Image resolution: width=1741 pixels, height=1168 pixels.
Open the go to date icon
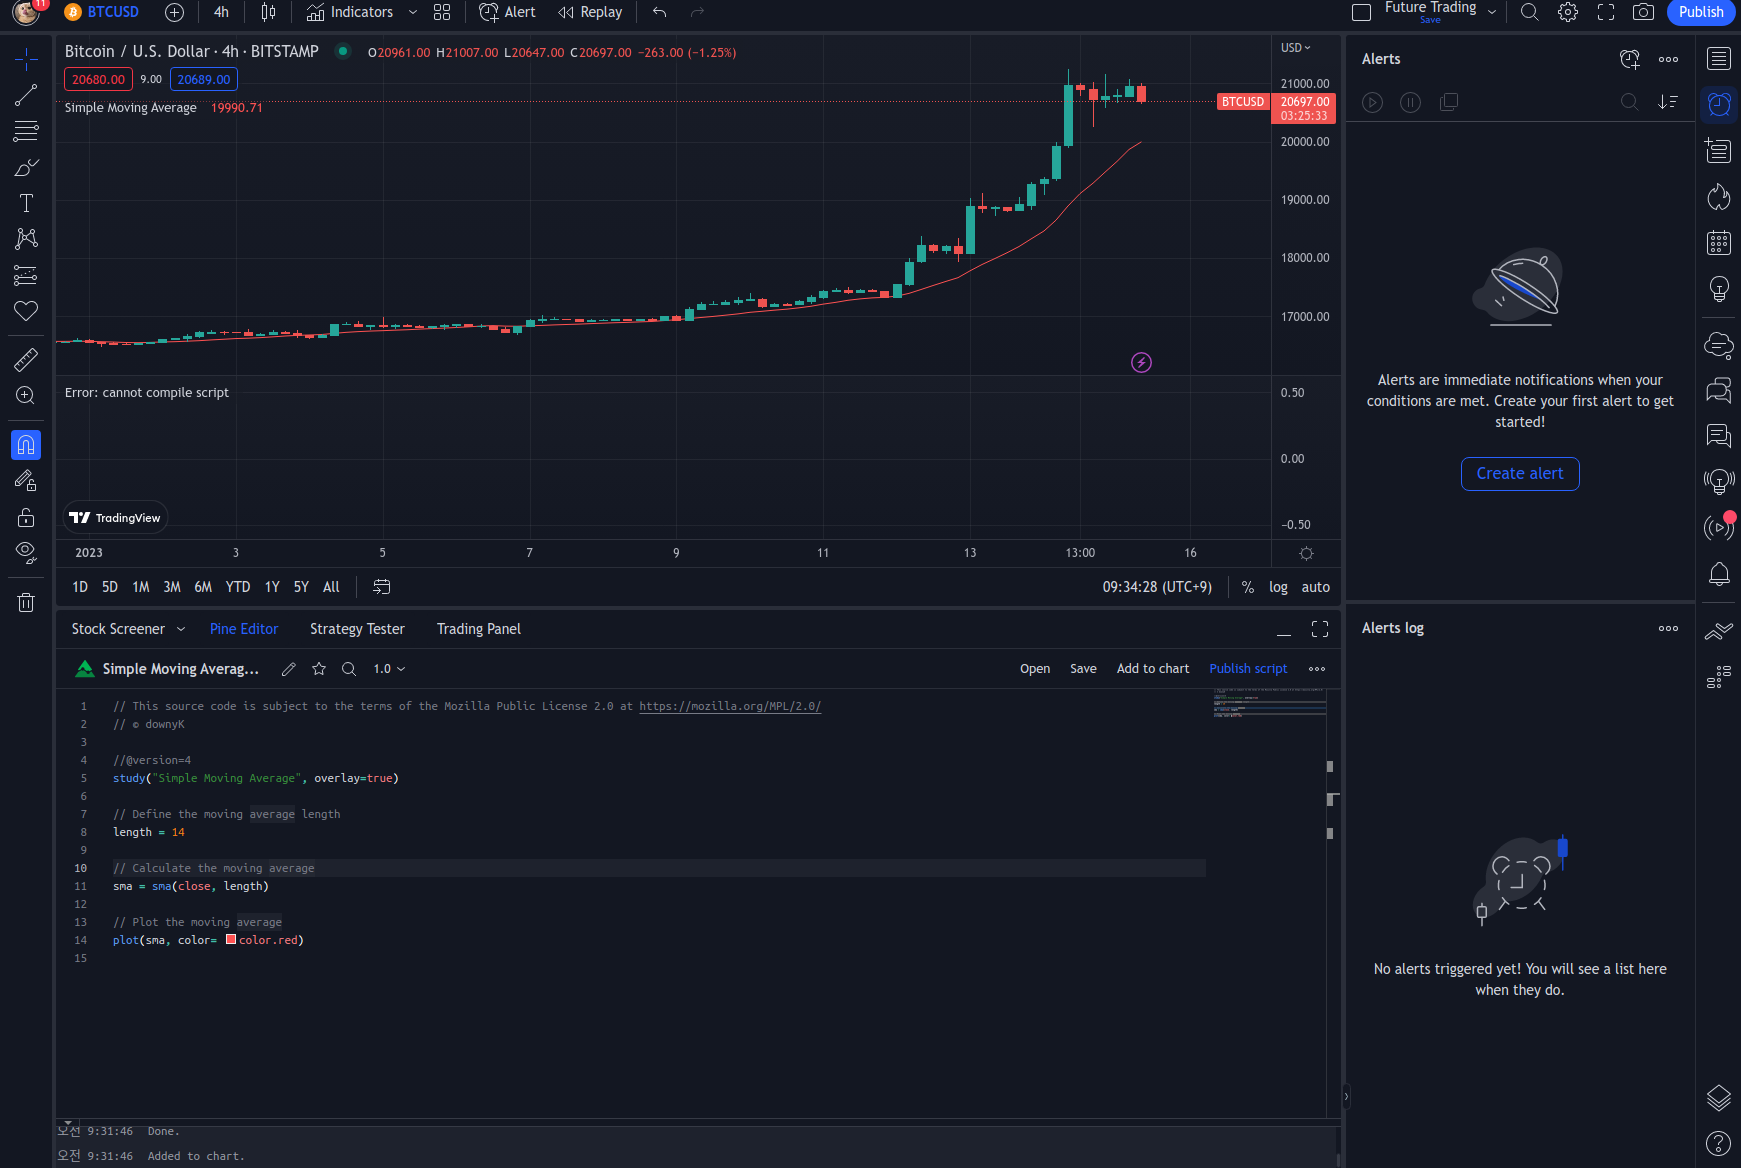click(x=382, y=587)
